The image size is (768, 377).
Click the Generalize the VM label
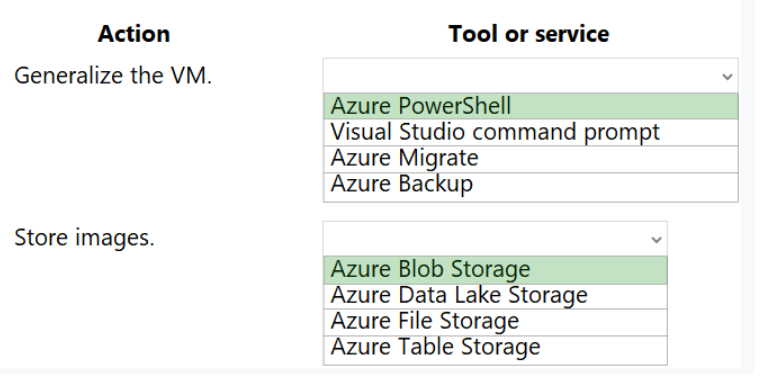[x=113, y=76]
